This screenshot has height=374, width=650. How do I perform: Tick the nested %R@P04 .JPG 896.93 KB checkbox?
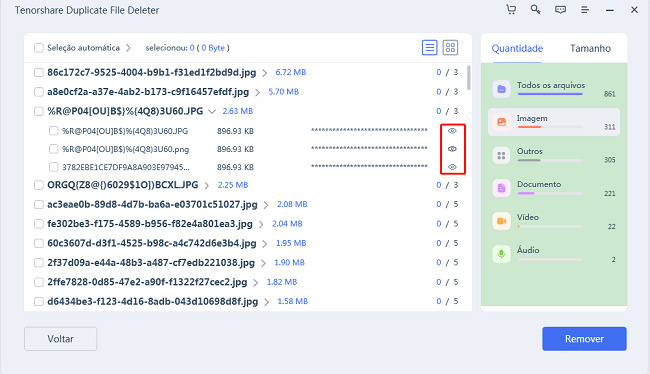click(53, 131)
